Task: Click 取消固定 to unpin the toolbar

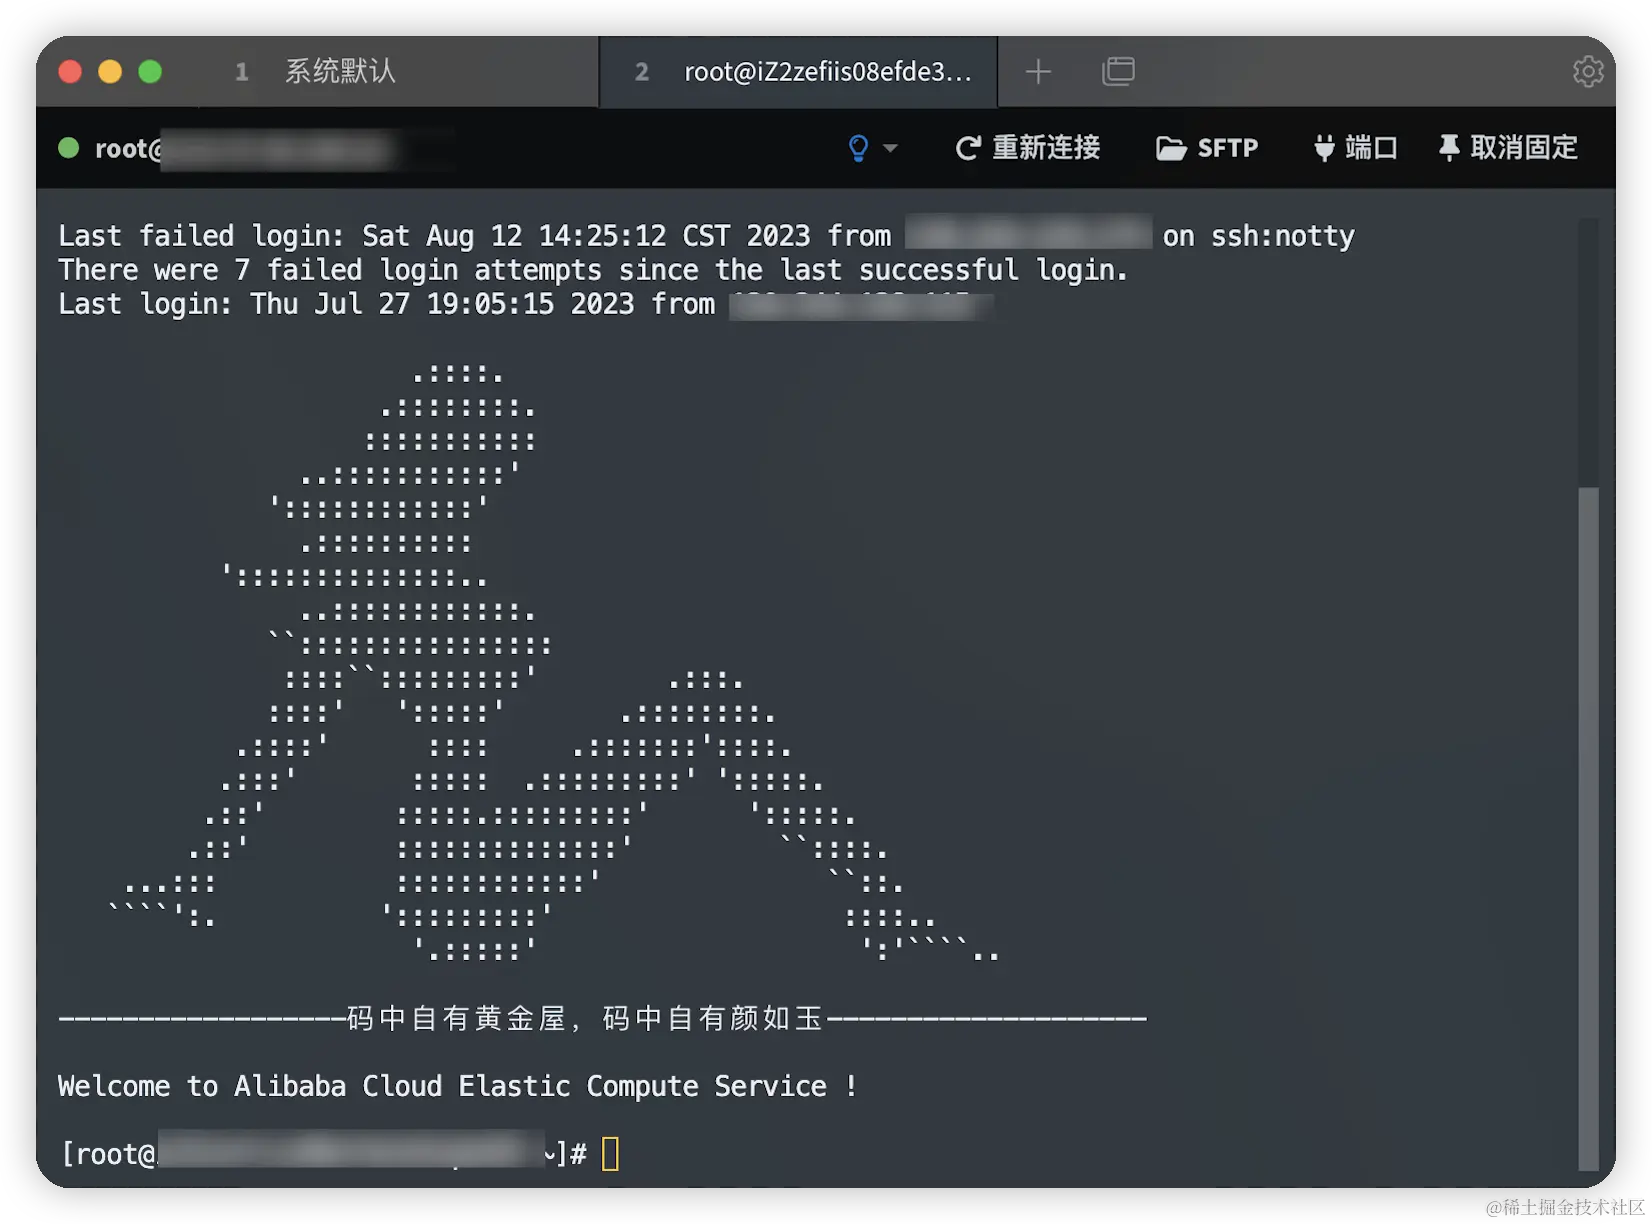Action: [x=1508, y=148]
